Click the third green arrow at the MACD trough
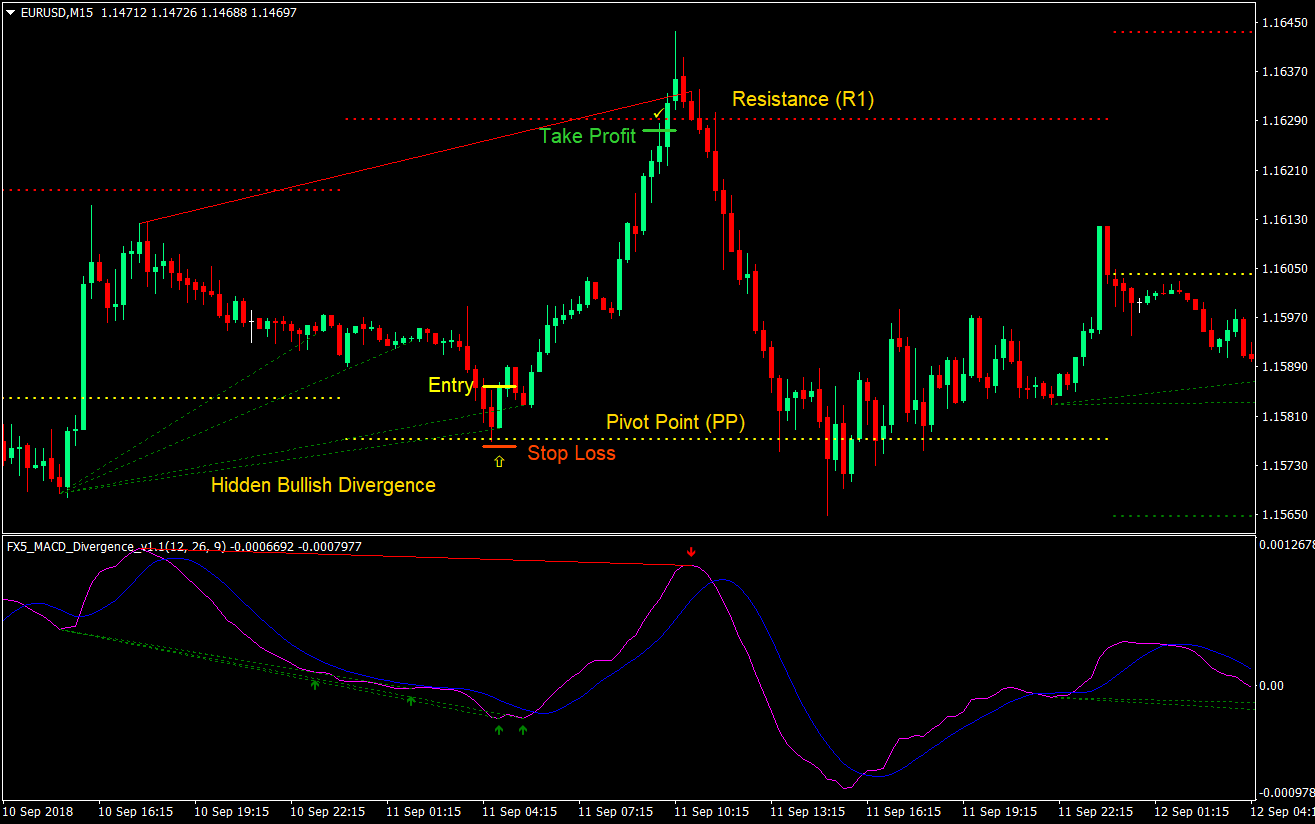Screen dimensions: 1315x824 click(499, 730)
